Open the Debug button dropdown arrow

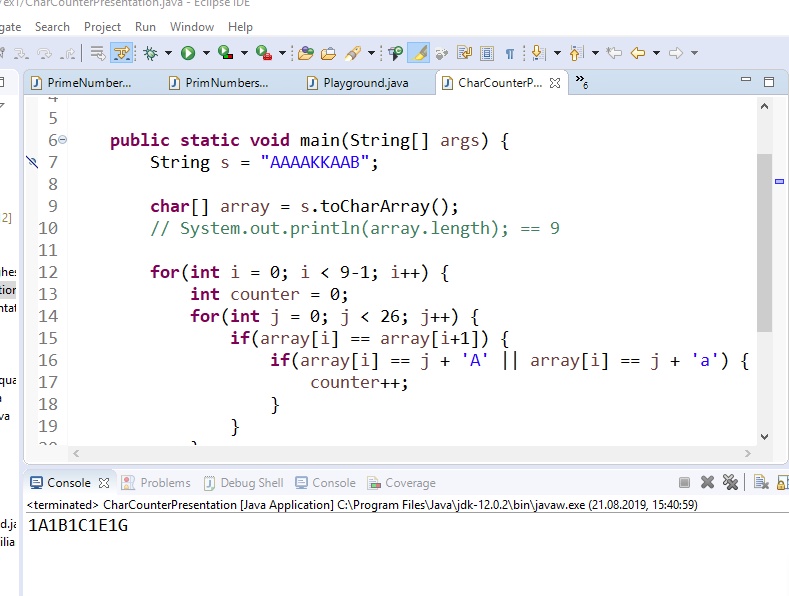click(168, 53)
